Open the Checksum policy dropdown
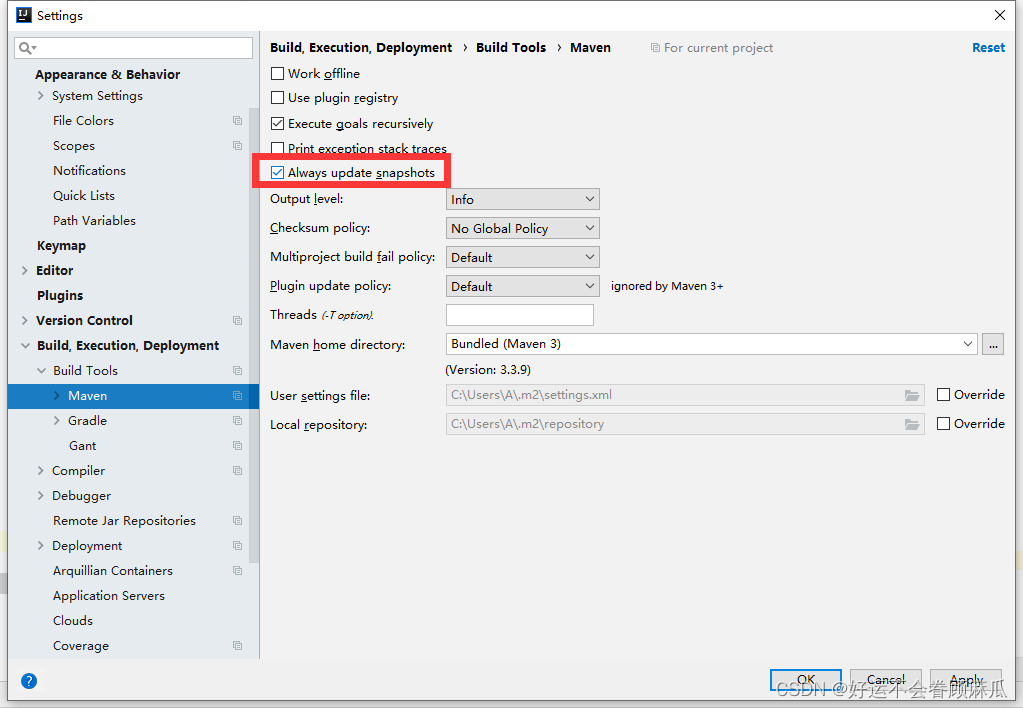The image size is (1023, 708). click(523, 228)
